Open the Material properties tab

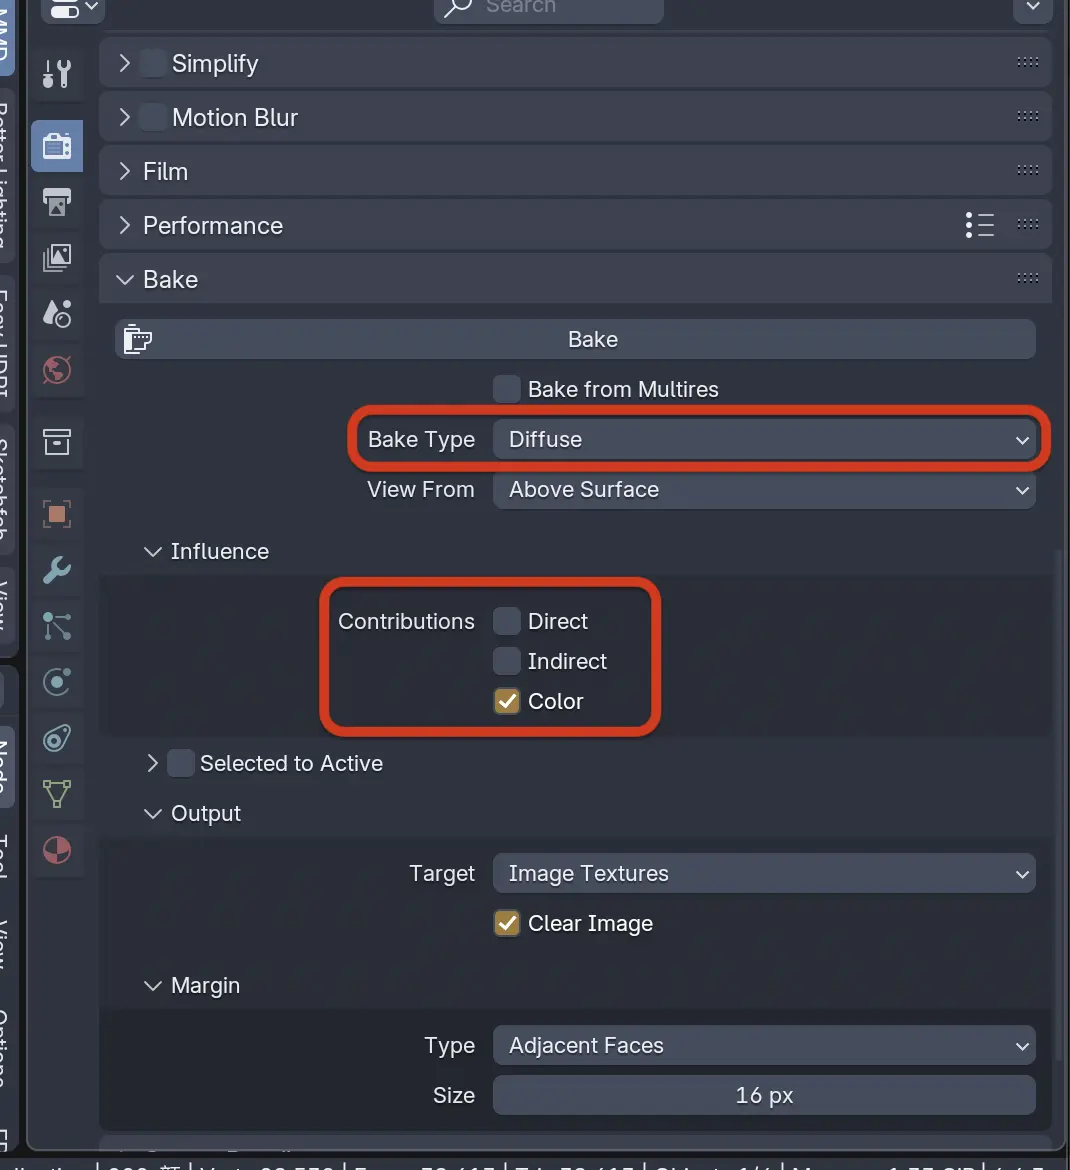click(57, 850)
